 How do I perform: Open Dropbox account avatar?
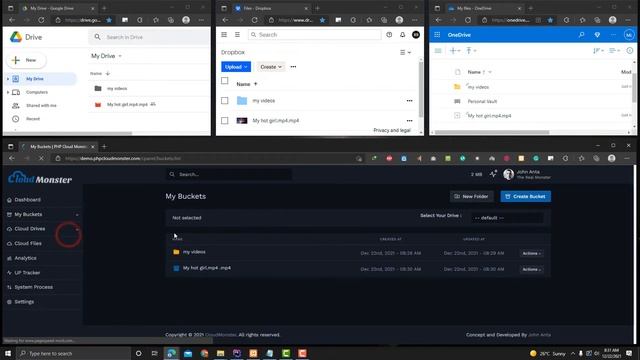click(x=416, y=35)
